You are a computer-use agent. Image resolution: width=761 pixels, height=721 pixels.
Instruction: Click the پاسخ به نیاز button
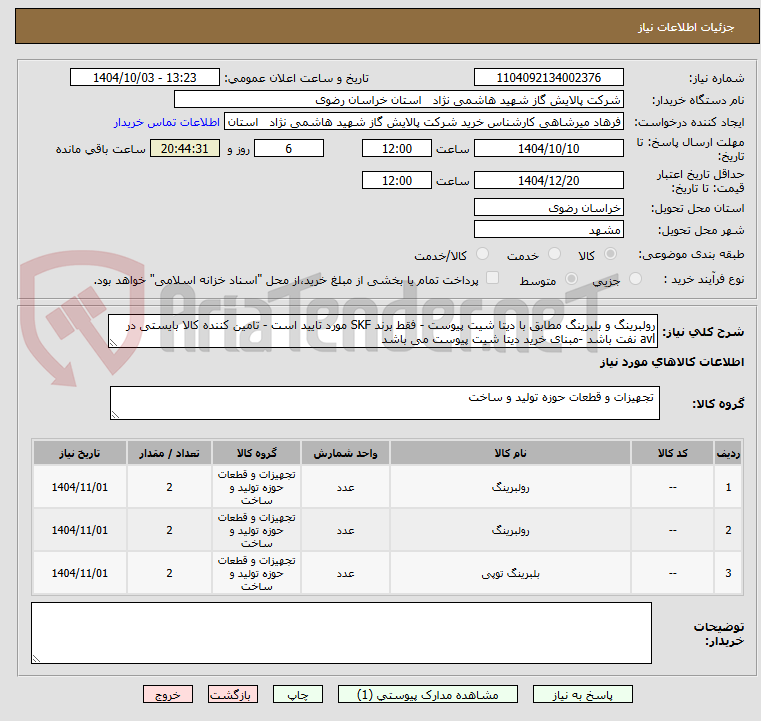coord(582,694)
